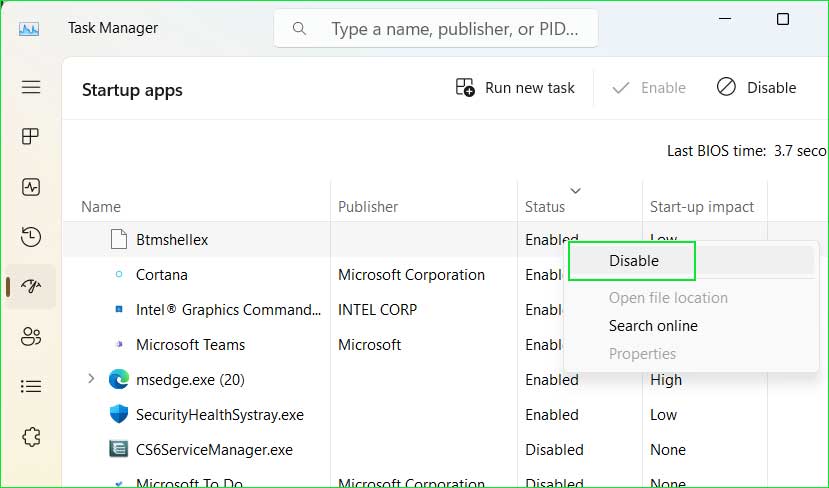Choose Properties in the context menu
This screenshot has height=488, width=829.
[x=642, y=354]
